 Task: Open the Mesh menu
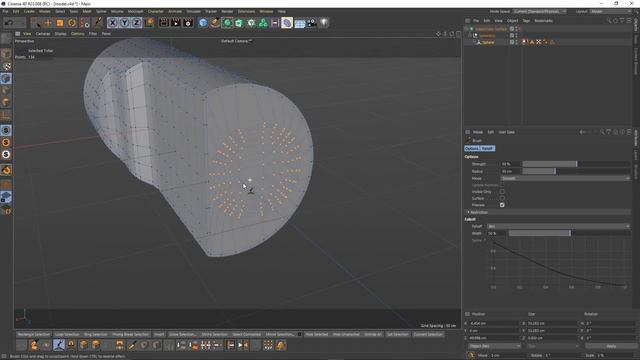point(87,11)
